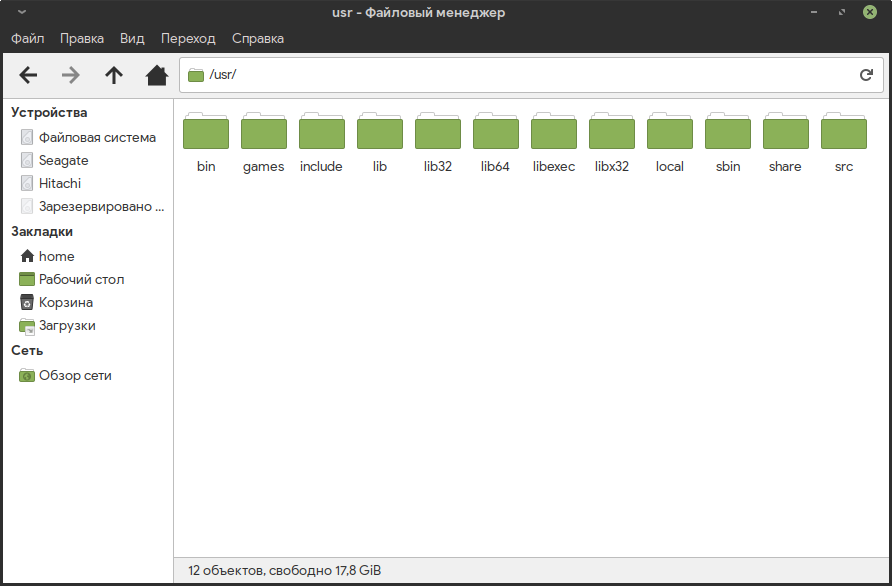
Task: Select the libx32 folder icon
Action: 612,131
